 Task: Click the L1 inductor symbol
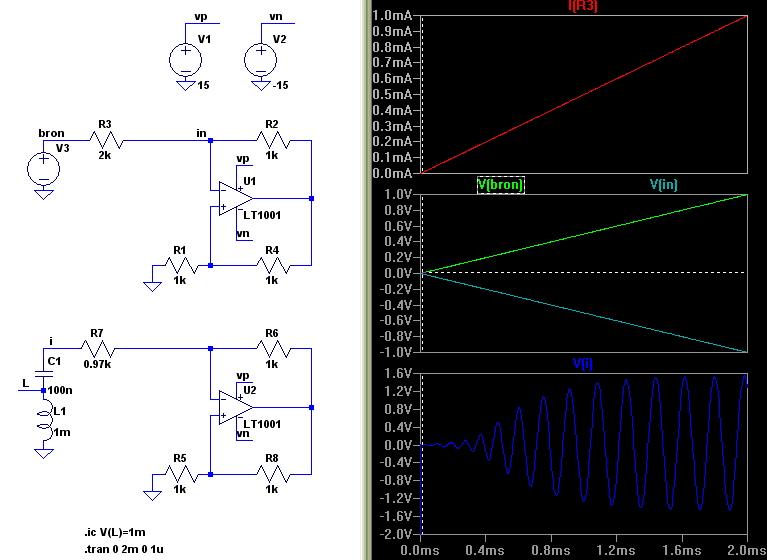tap(43, 422)
